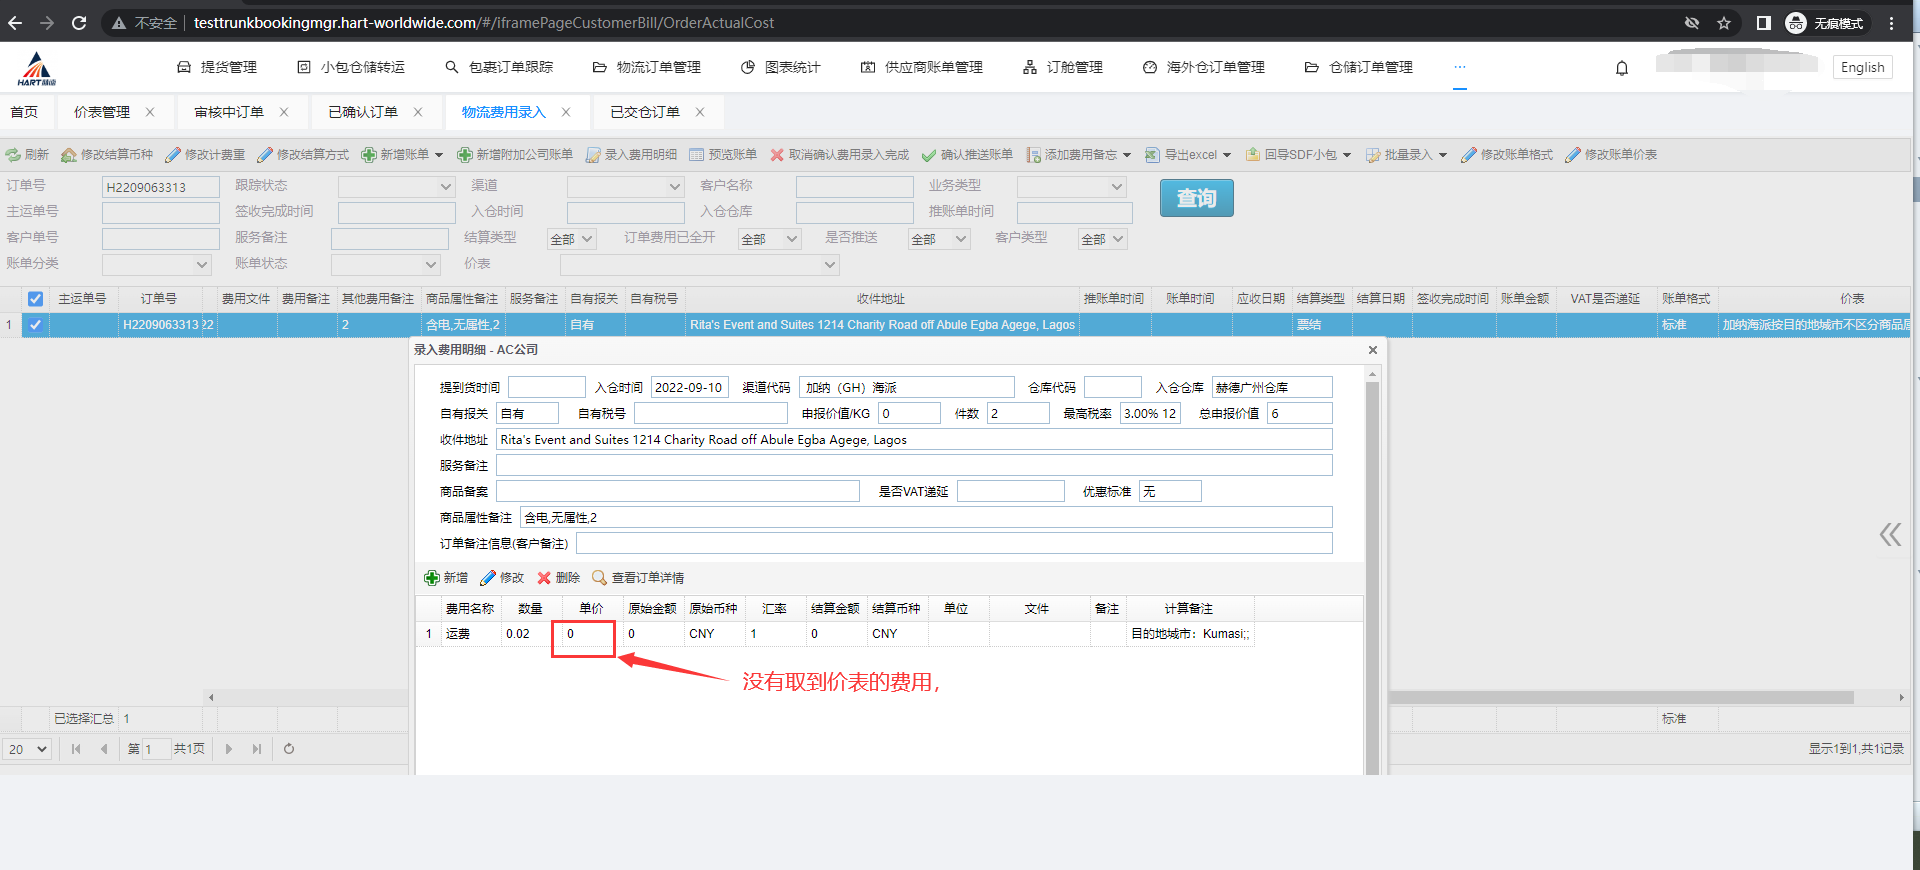Click the 刷新 refresh icon in toolbar
This screenshot has height=870, width=1920.
[x=13, y=155]
